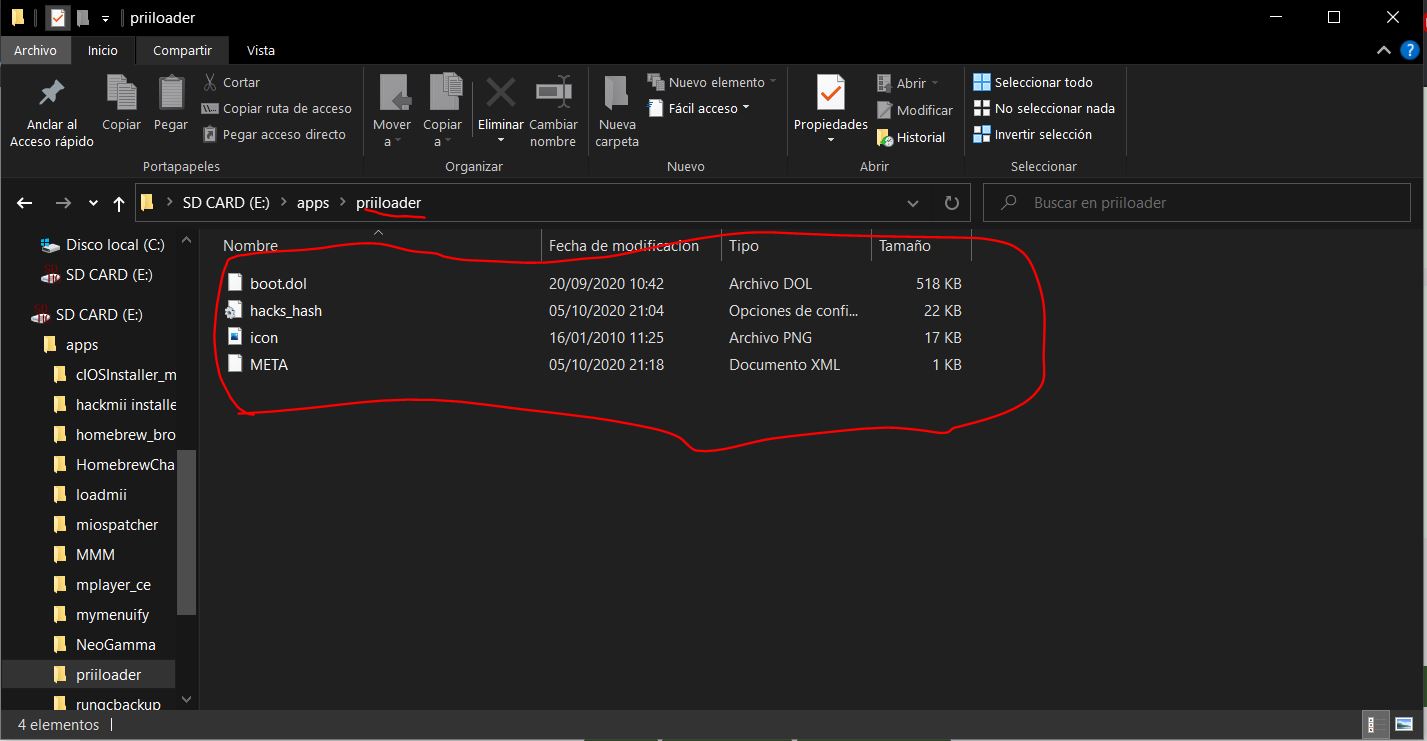The height and width of the screenshot is (741, 1427).
Task: Click the Copiar icon in Portapapeles
Action: click(121, 94)
